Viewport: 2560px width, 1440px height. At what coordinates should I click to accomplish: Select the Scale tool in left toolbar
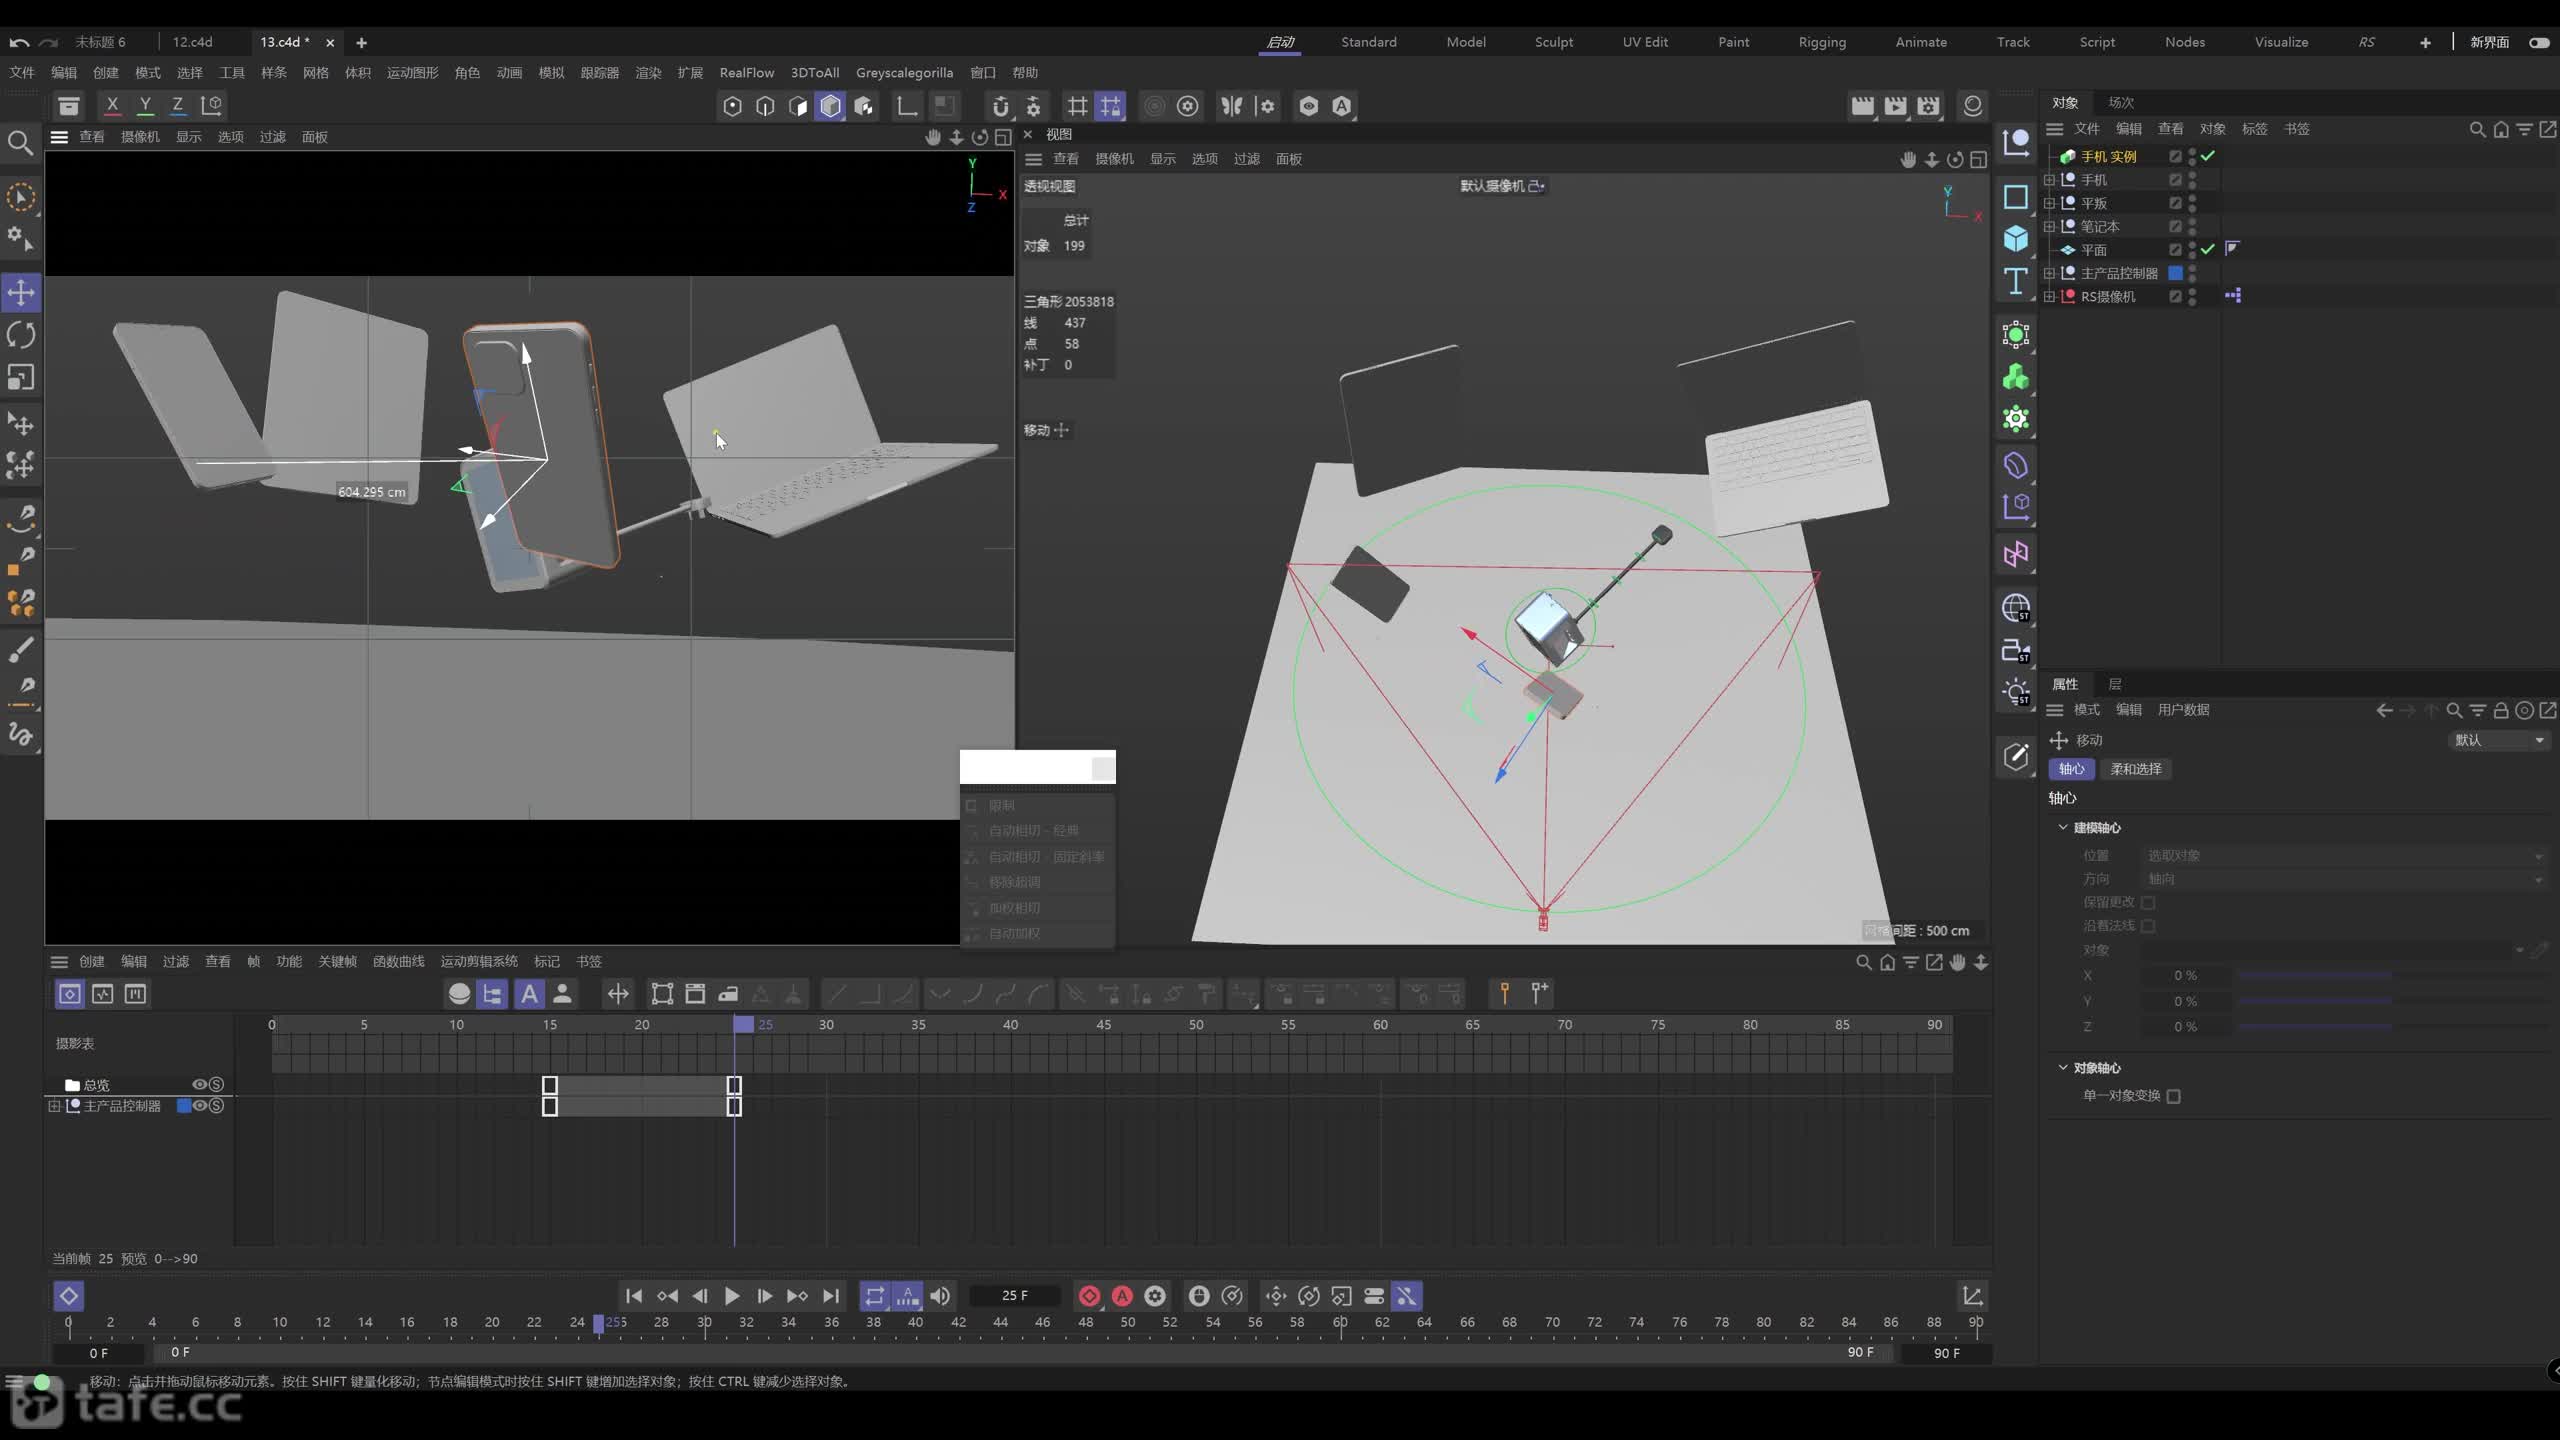pyautogui.click(x=21, y=377)
